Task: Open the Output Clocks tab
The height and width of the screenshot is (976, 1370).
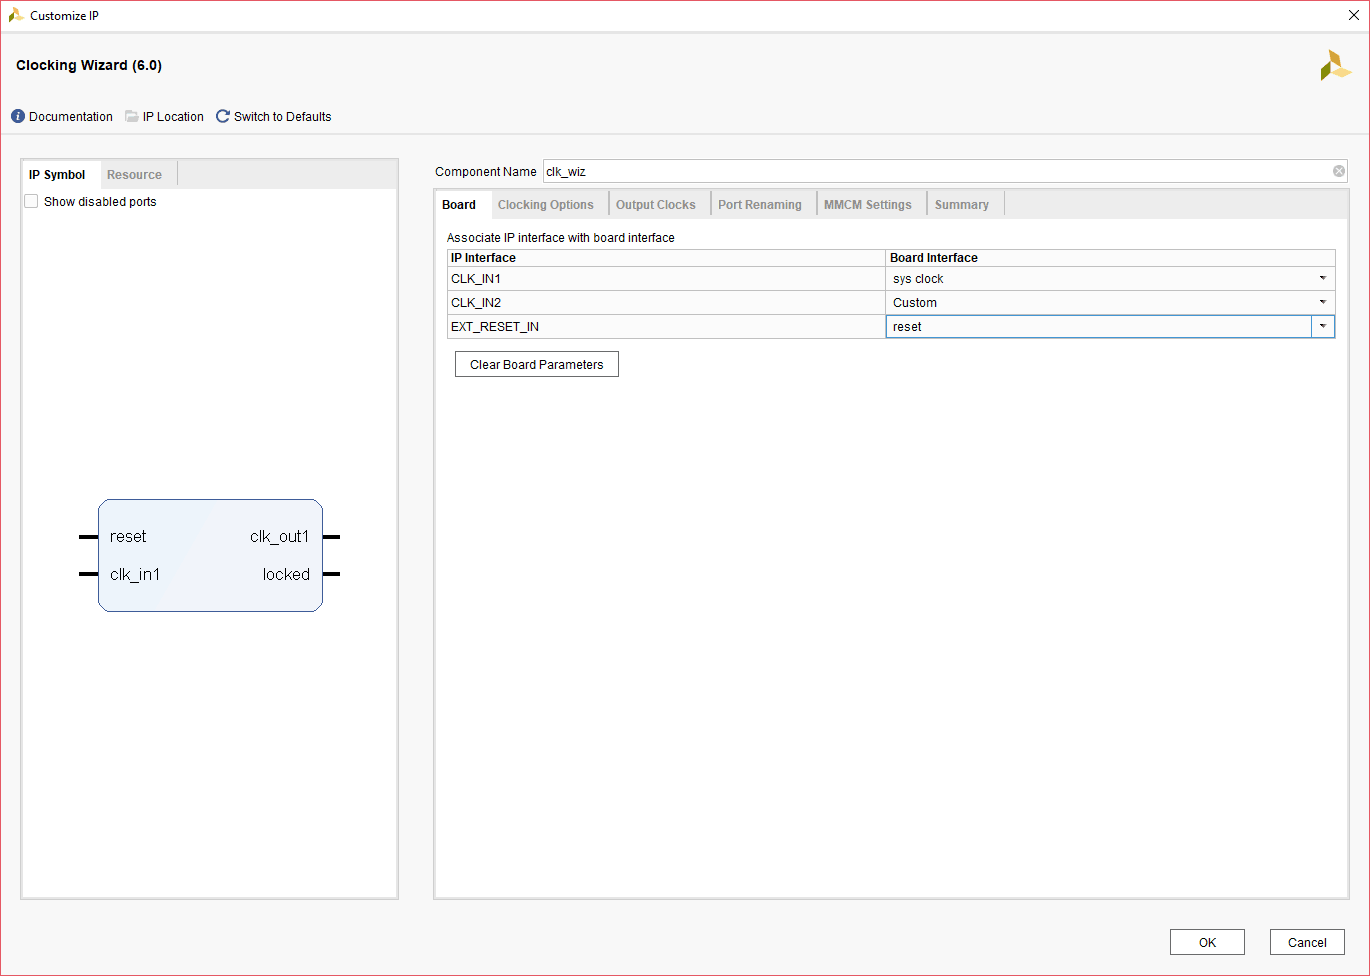Action: pos(655,205)
